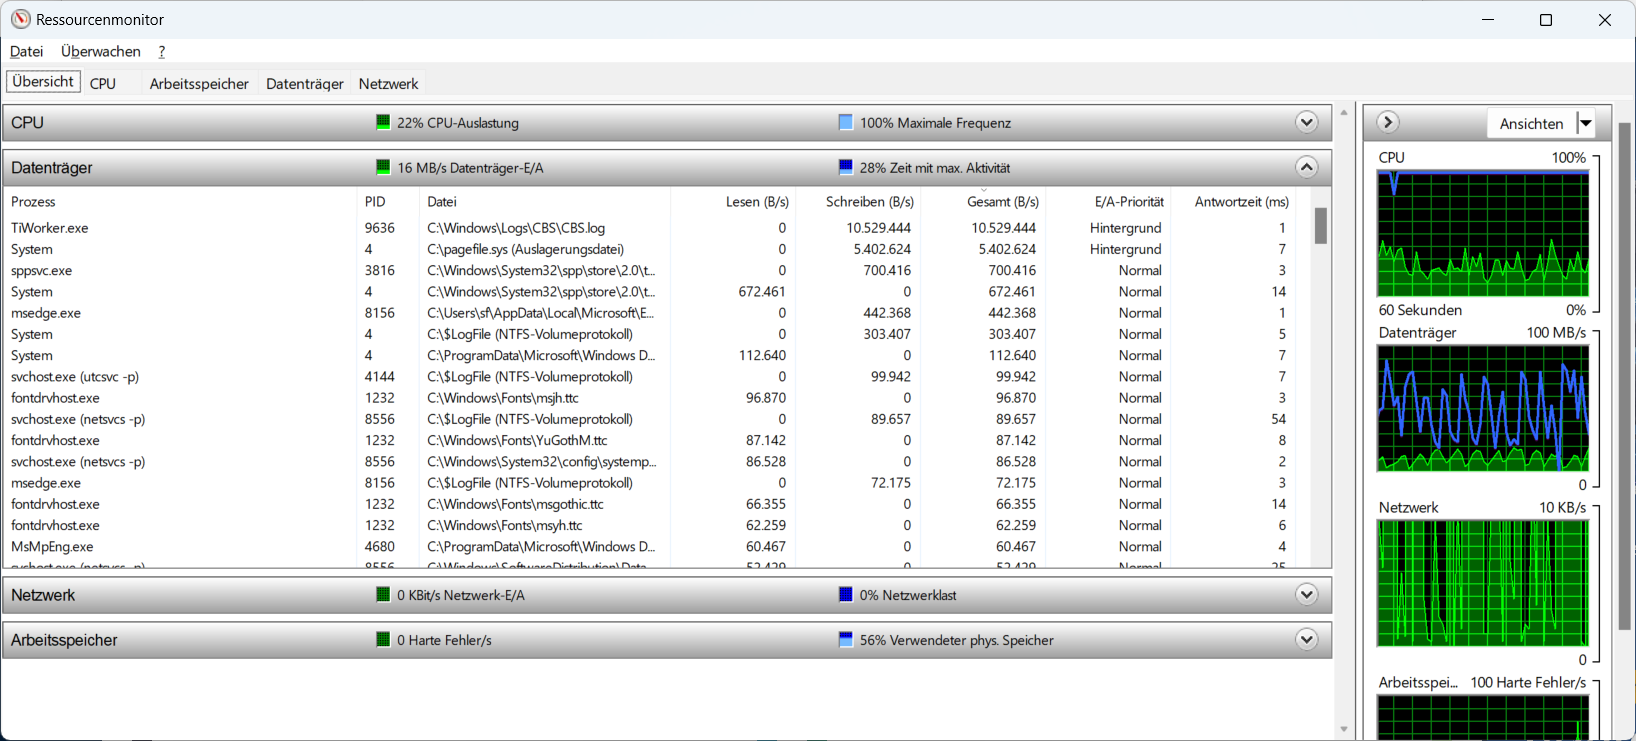Sort by E/A-Priorität column header
Viewport: 1636px width, 741px height.
pos(1109,201)
